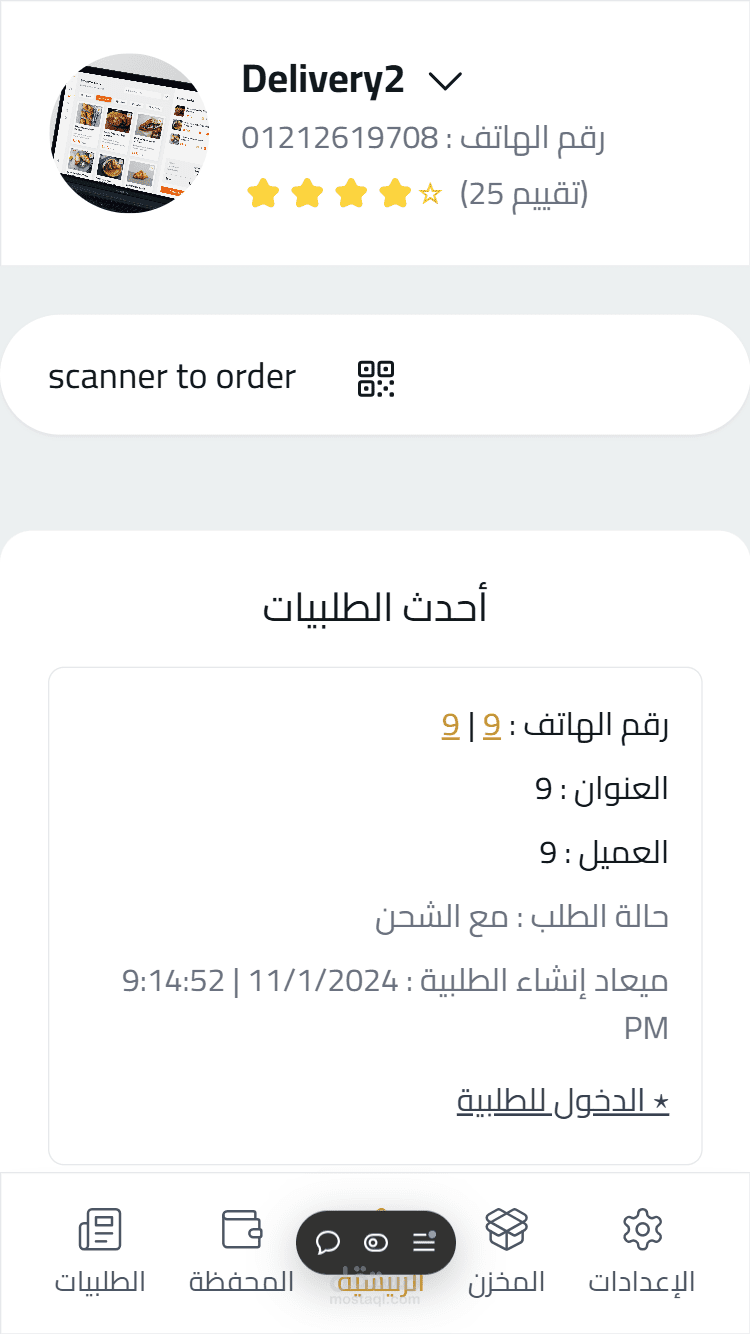The width and height of the screenshot is (750, 1334).
Task: Click the Delivery2 profile picture
Action: click(x=130, y=133)
